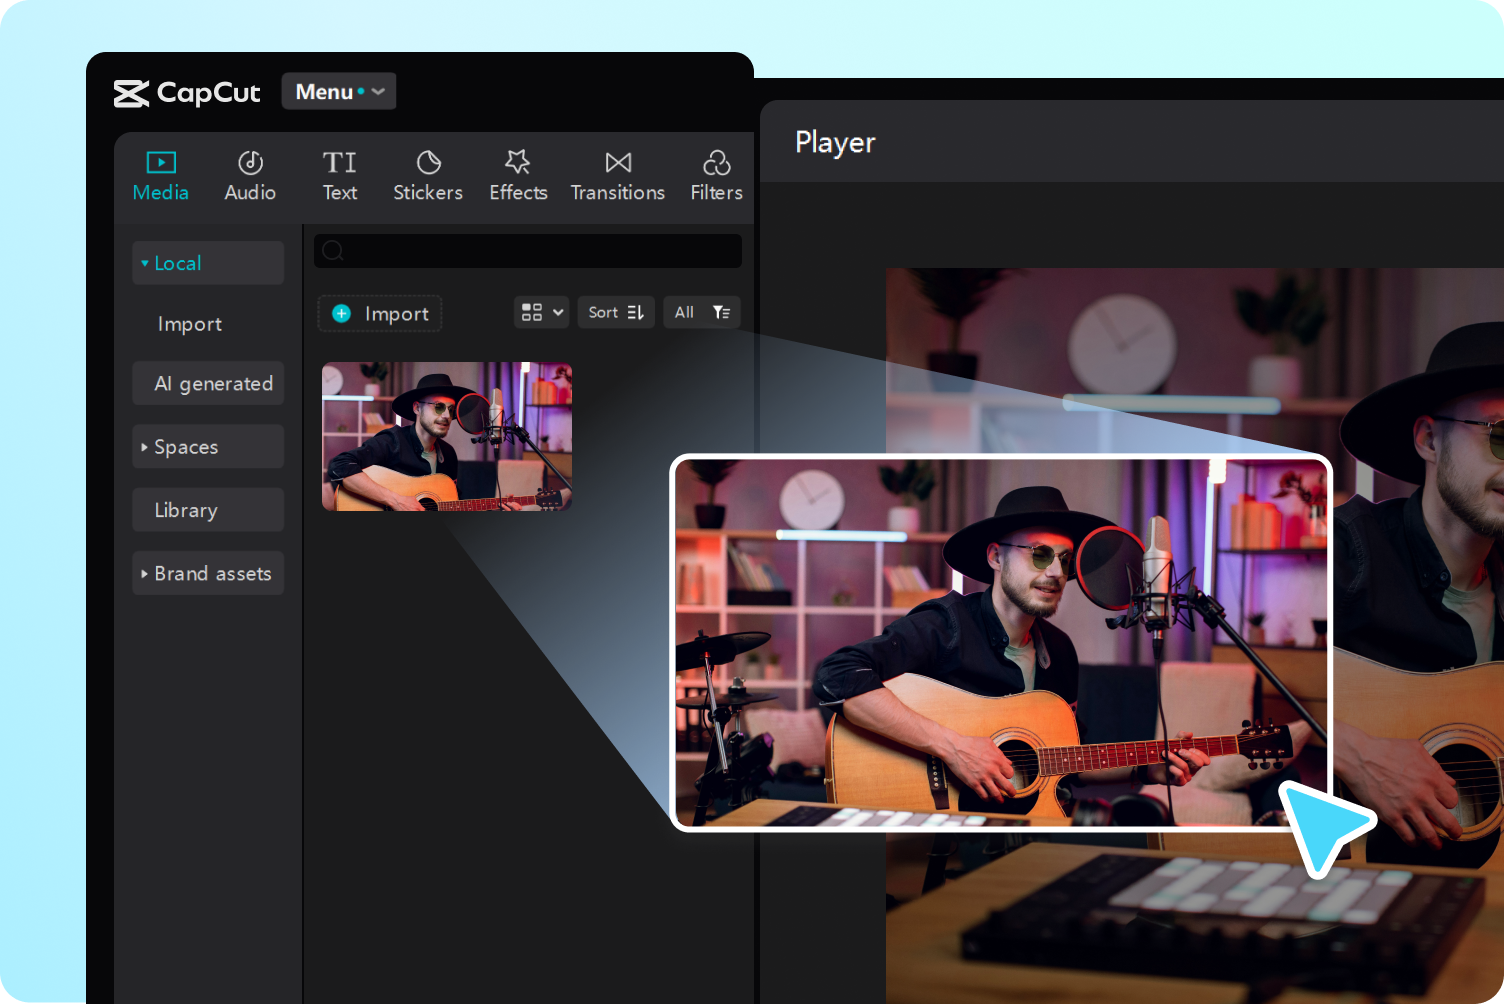Open the AI generated library
Screen dimensions: 1504x1004
pos(208,383)
